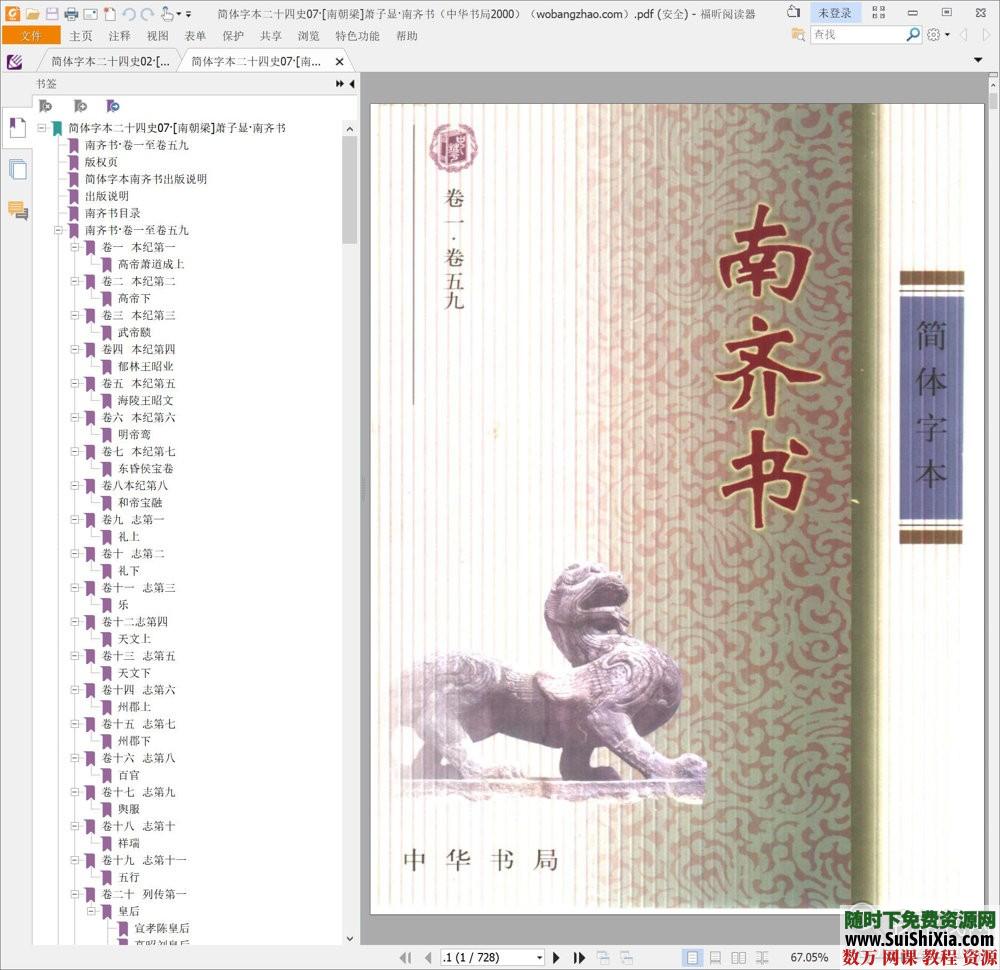Screen dimensions: 1000x970
Task: Switch to the 视图 ribbon tab
Action: click(x=155, y=35)
